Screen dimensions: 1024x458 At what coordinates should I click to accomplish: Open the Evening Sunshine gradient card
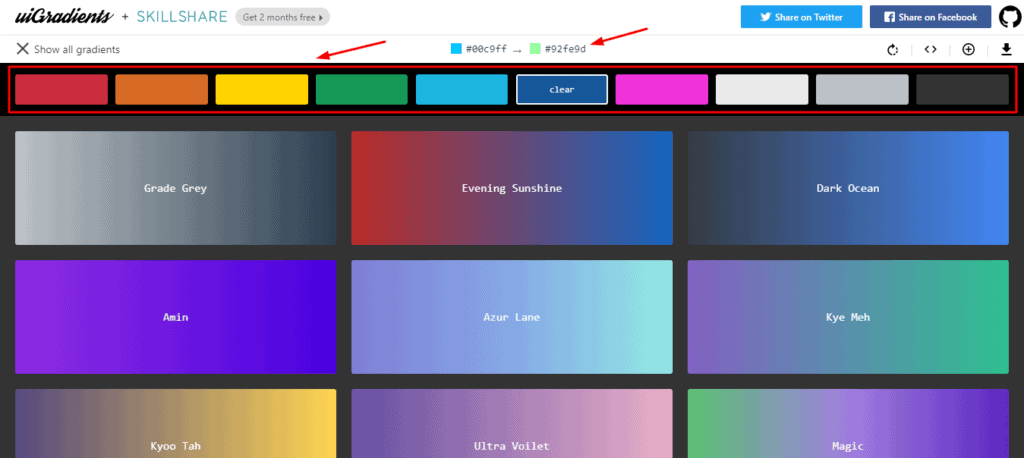pos(512,188)
